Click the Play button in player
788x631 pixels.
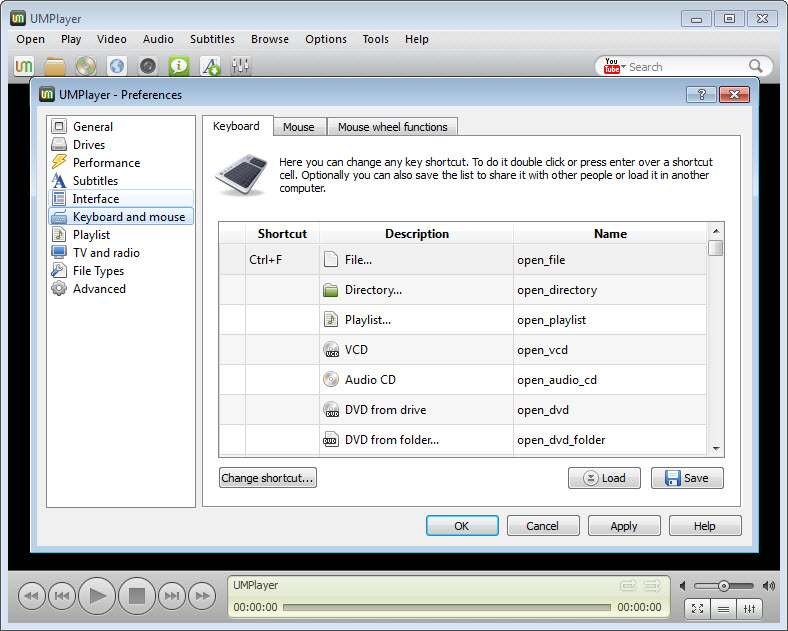[97, 596]
